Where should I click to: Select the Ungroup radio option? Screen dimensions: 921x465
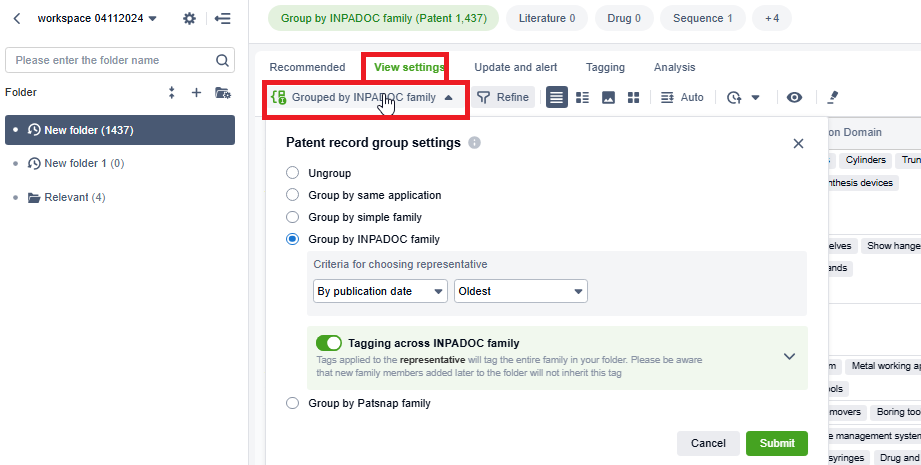tap(293, 173)
